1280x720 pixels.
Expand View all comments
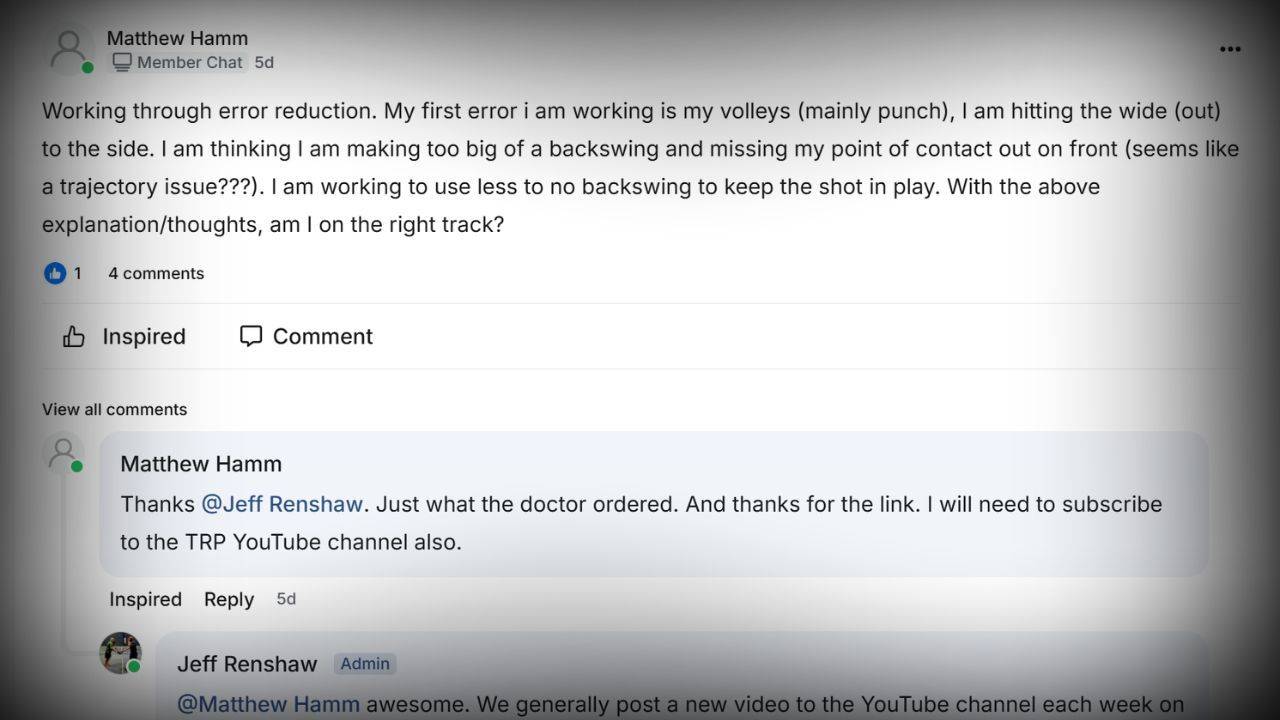[114, 409]
